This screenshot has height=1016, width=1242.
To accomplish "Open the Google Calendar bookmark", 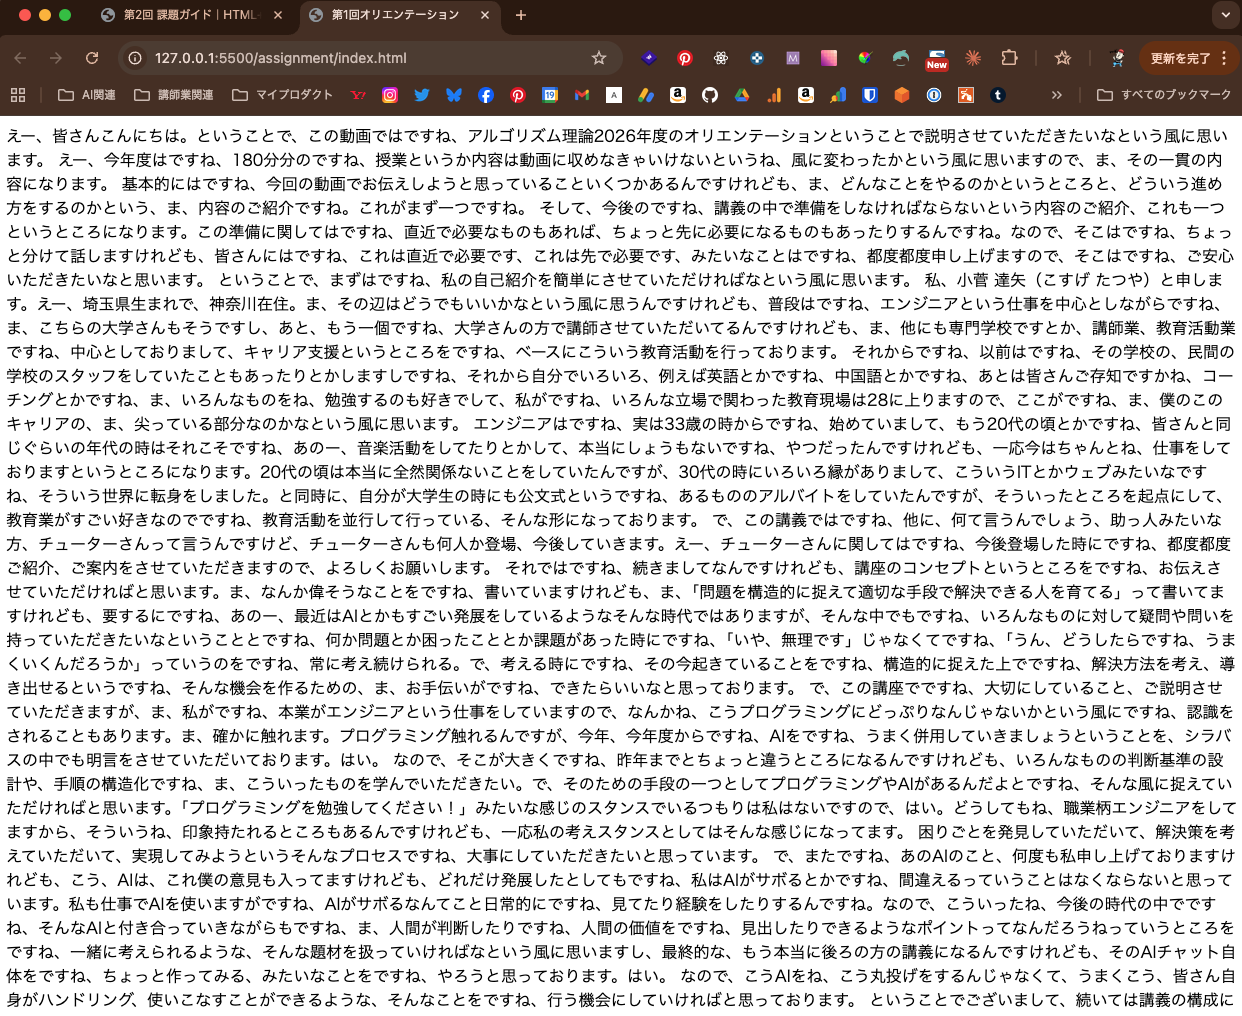I will pyautogui.click(x=550, y=95).
